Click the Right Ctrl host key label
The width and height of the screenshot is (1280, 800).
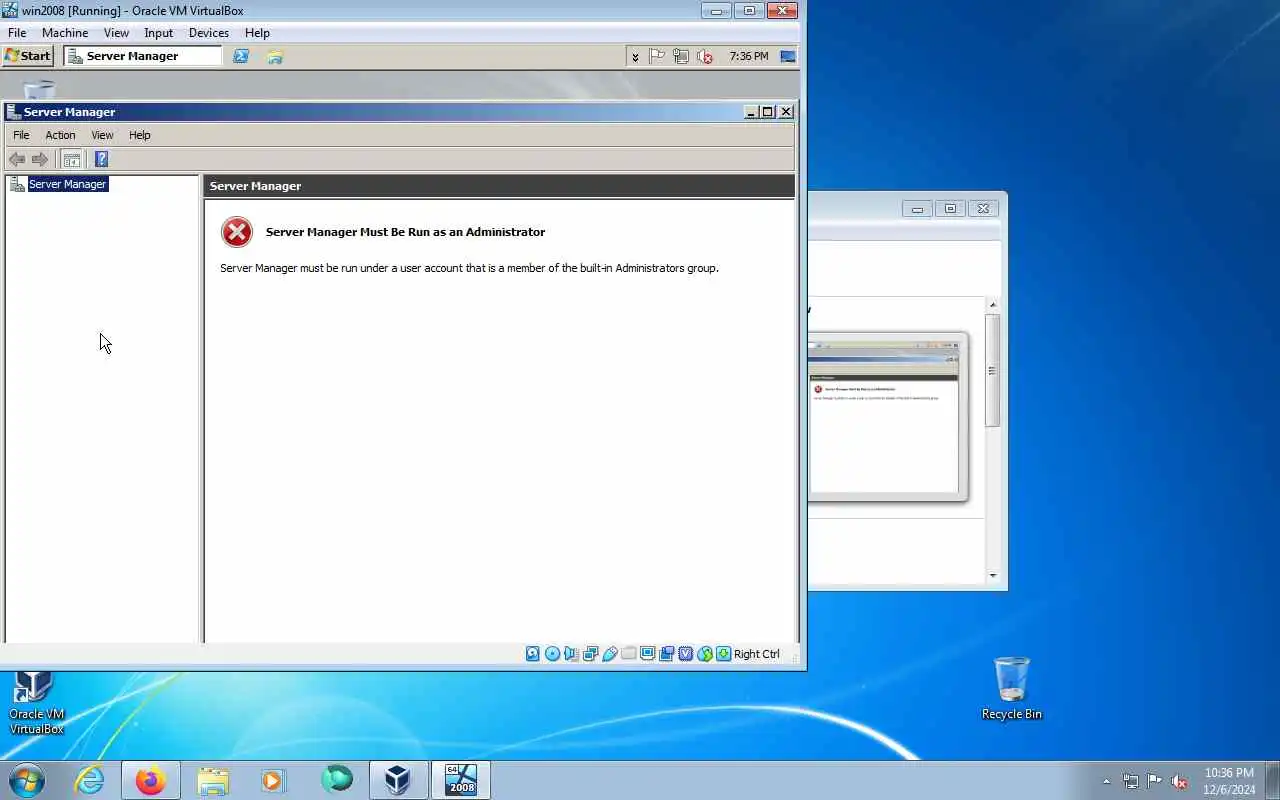tap(757, 654)
